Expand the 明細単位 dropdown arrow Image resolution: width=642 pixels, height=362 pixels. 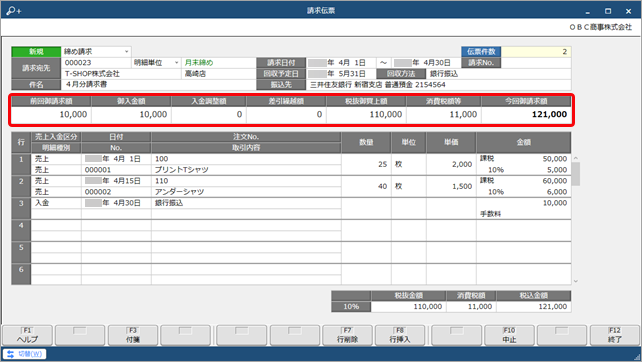[x=176, y=63]
